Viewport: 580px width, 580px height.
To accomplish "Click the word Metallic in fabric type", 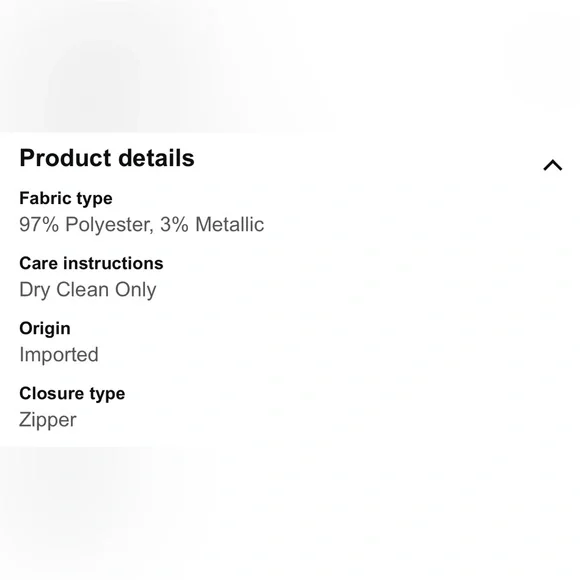I will [x=230, y=225].
